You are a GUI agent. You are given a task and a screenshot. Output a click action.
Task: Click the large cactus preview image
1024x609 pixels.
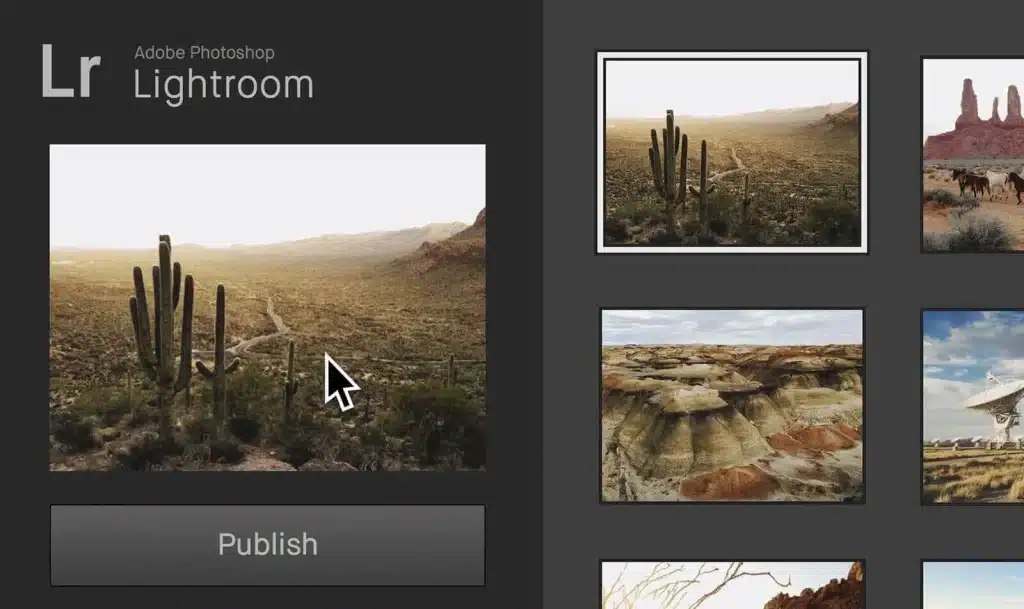pyautogui.click(x=267, y=307)
